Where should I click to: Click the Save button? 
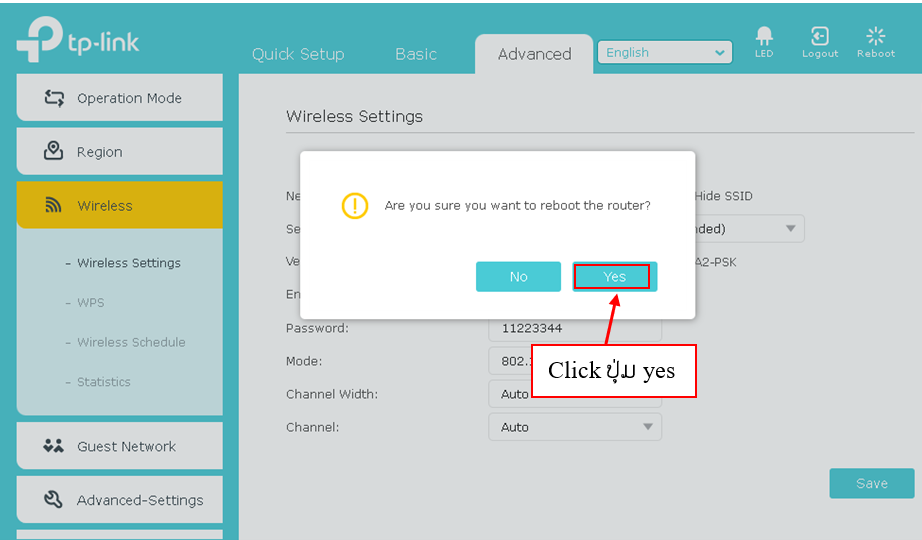tap(871, 483)
